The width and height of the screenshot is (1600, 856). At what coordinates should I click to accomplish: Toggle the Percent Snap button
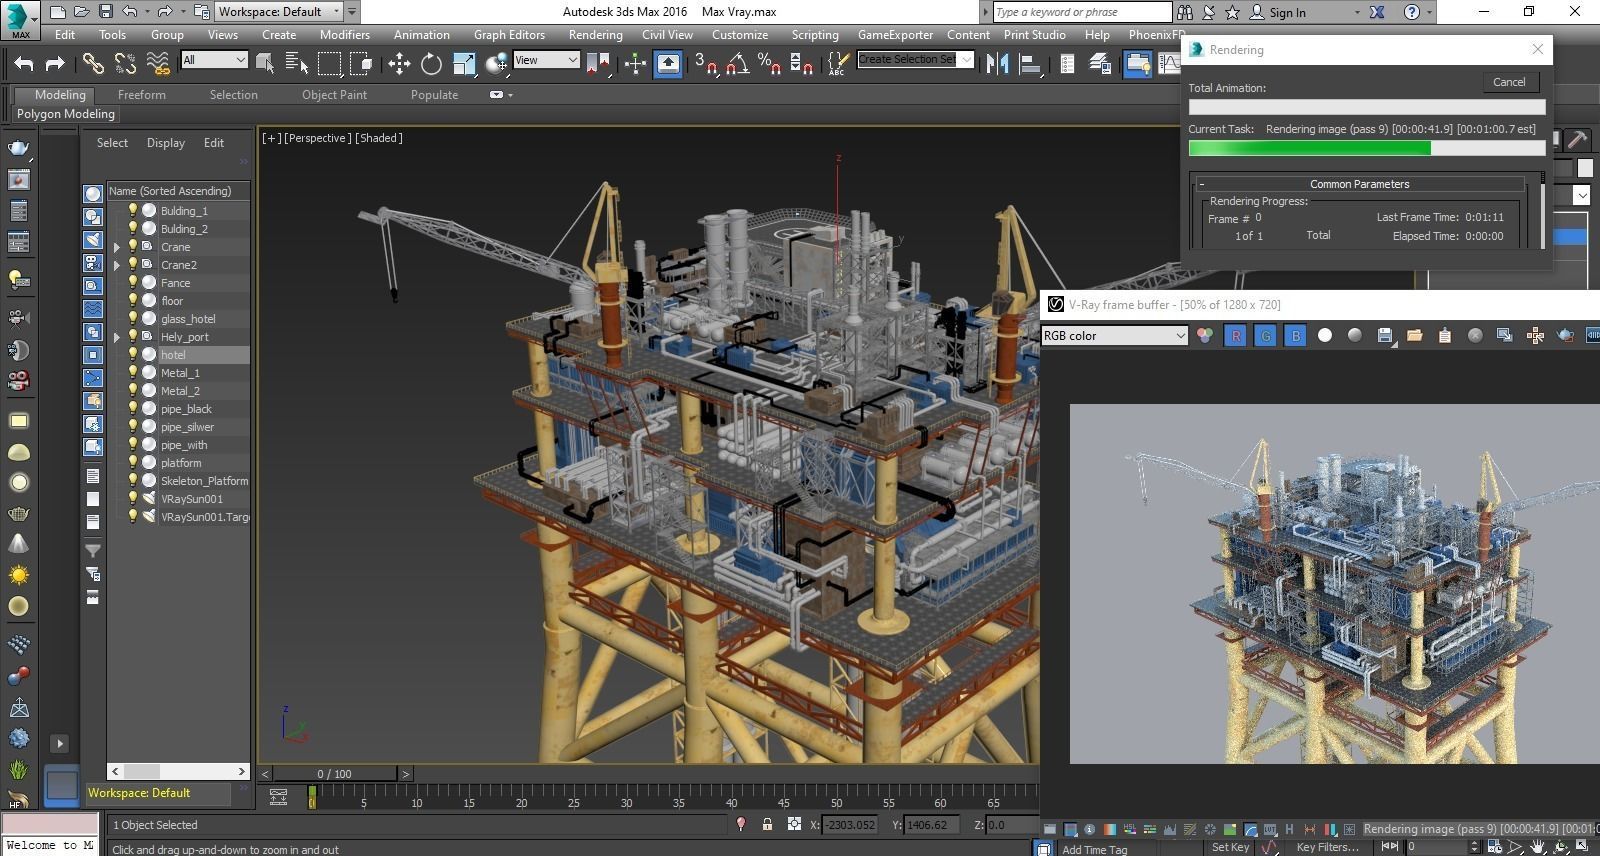point(769,63)
